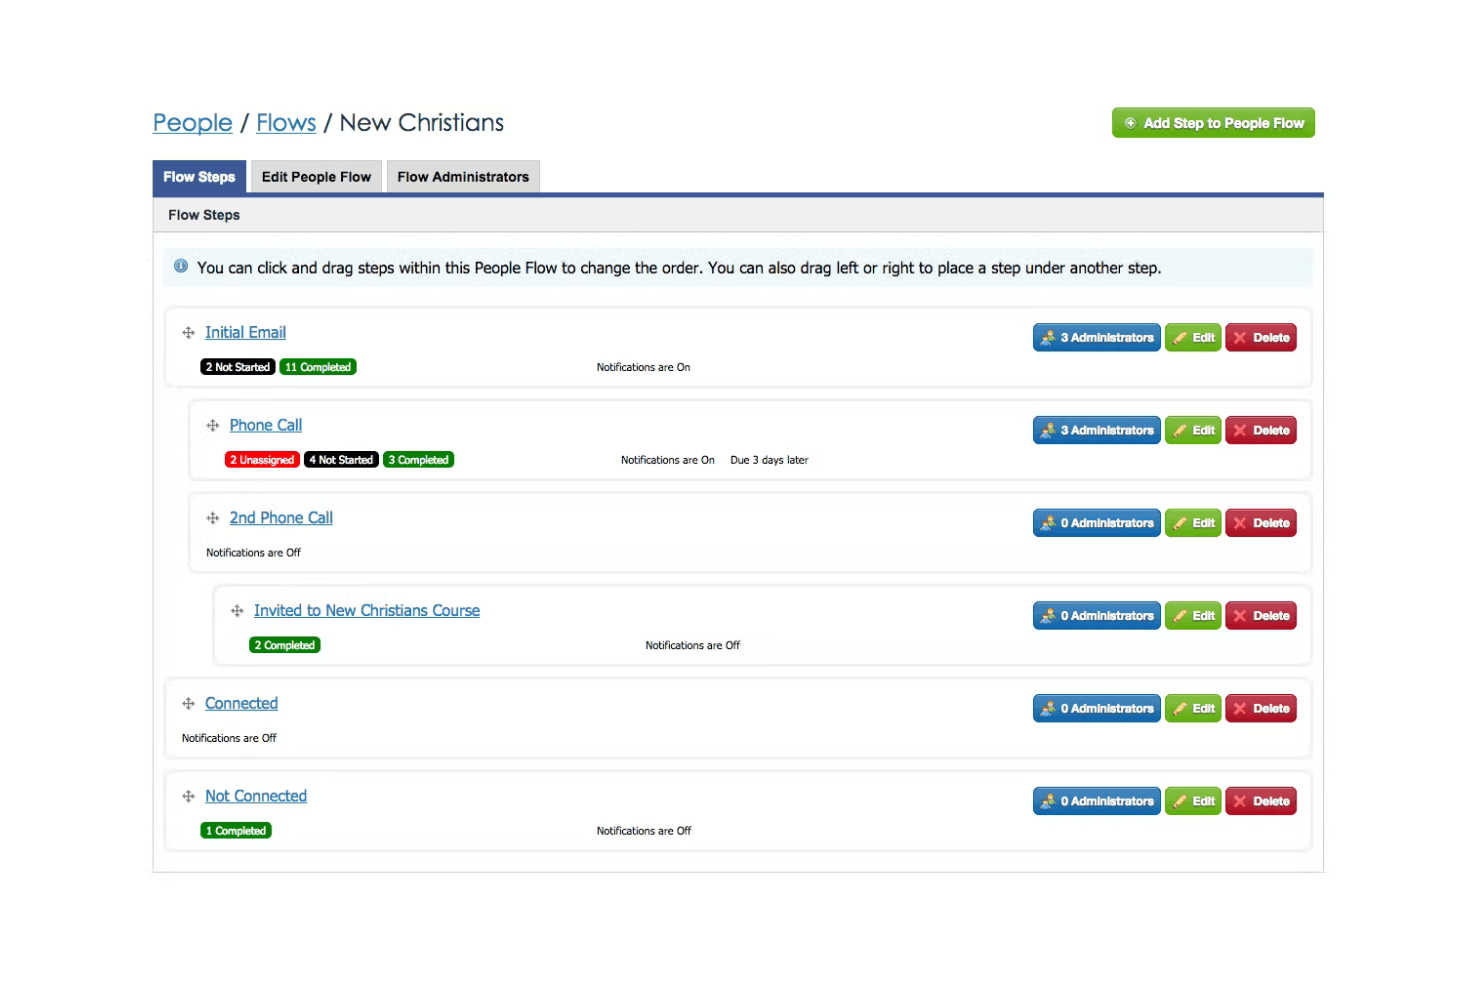1480x987 pixels.
Task: View 0 Administrators for 2nd Phone Call
Action: [1097, 523]
